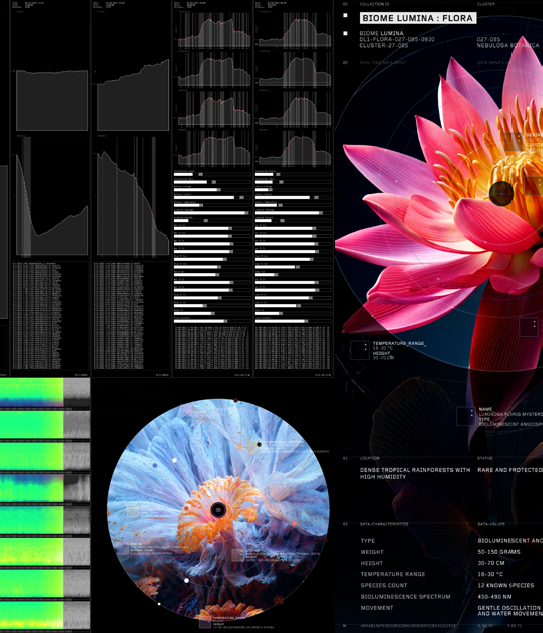Click the hash string in the bottom footer
This screenshot has width=543, height=633.
[x=408, y=626]
